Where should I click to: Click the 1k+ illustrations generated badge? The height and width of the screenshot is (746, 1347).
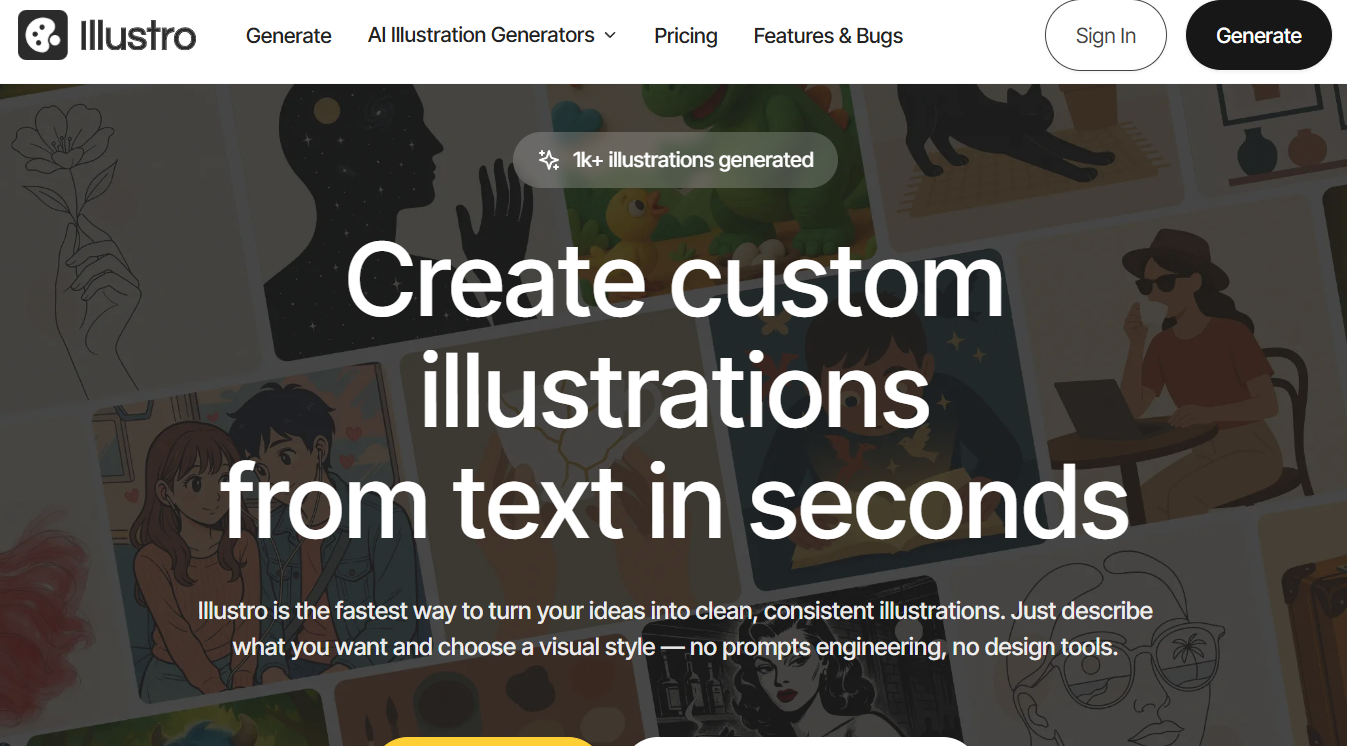click(x=675, y=159)
